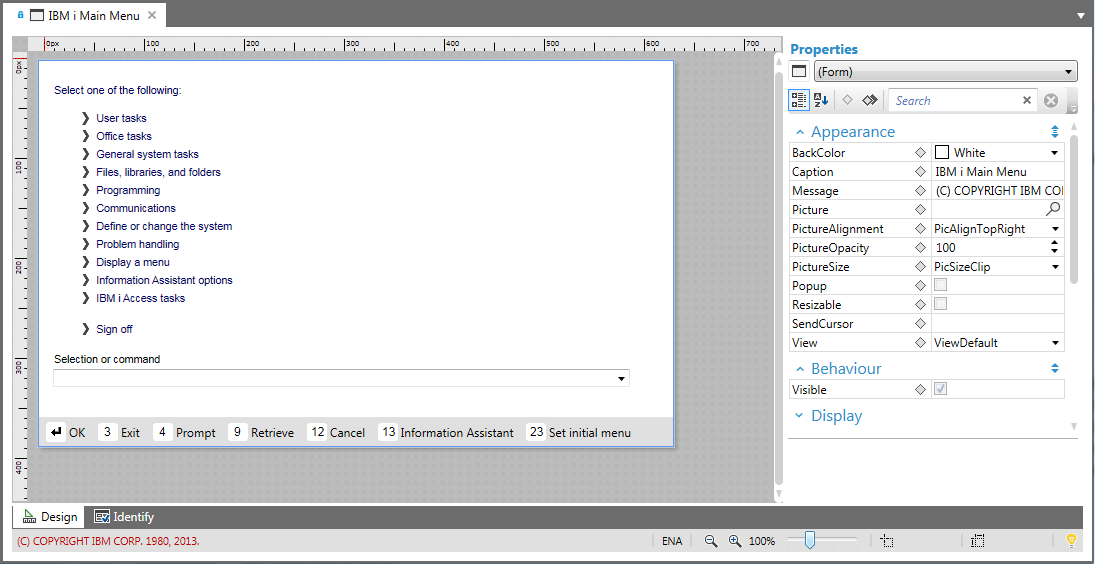The height and width of the screenshot is (564, 1095).
Task: Select the Problem handling menu option
Action: pos(138,244)
